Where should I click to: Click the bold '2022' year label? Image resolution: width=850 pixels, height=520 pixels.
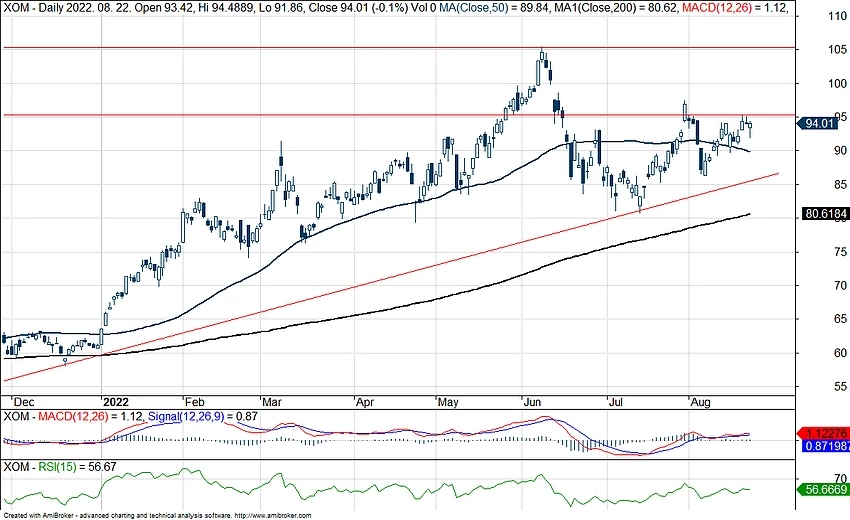tap(116, 402)
